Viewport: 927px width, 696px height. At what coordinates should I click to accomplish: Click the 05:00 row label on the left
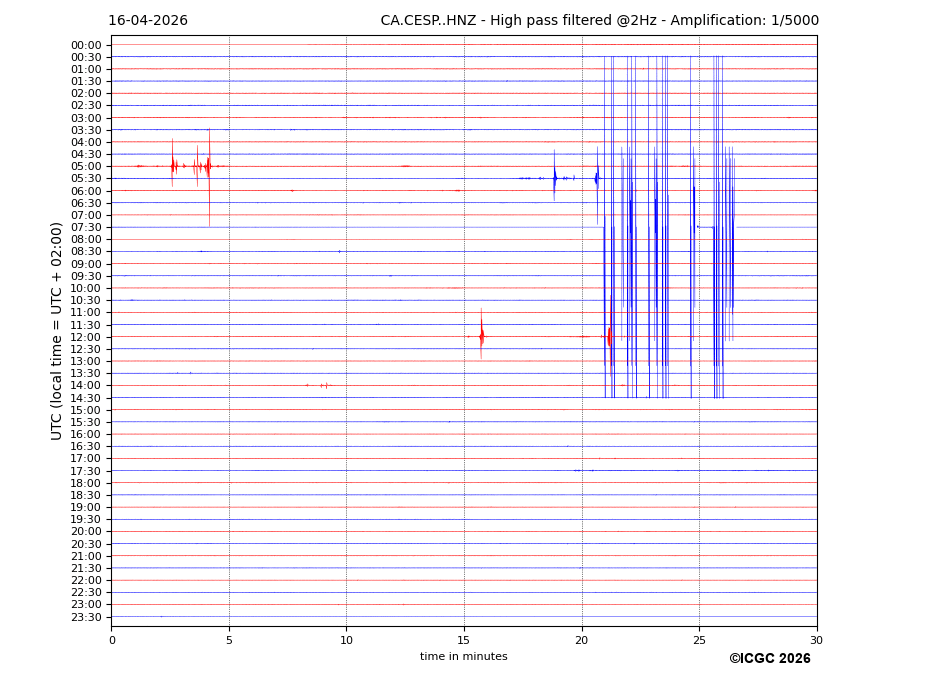coord(86,166)
